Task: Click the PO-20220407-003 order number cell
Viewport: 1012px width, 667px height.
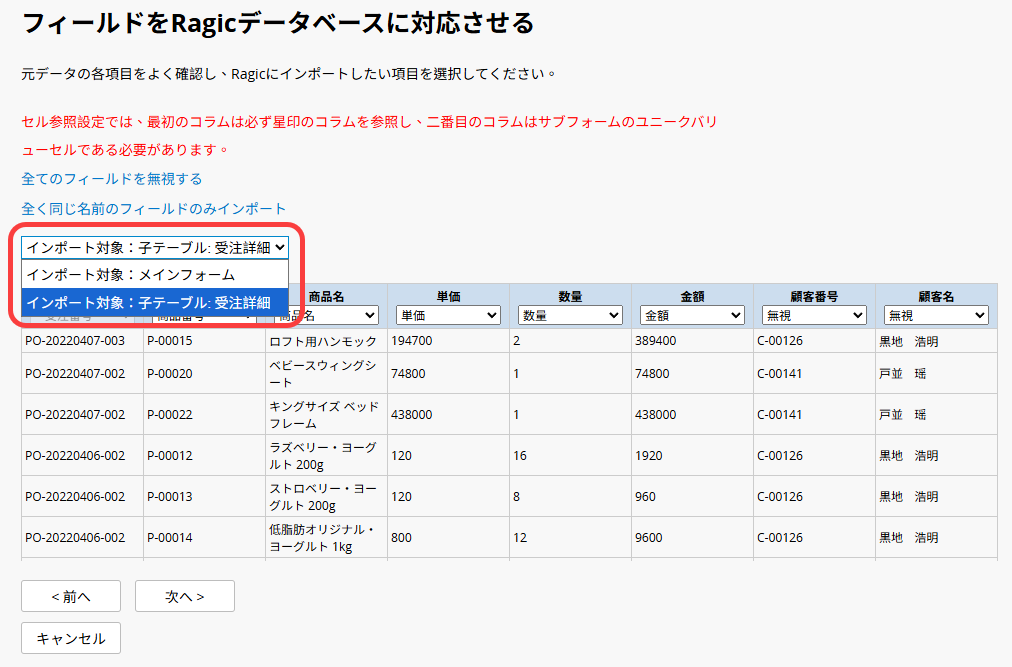Action: (x=75, y=341)
